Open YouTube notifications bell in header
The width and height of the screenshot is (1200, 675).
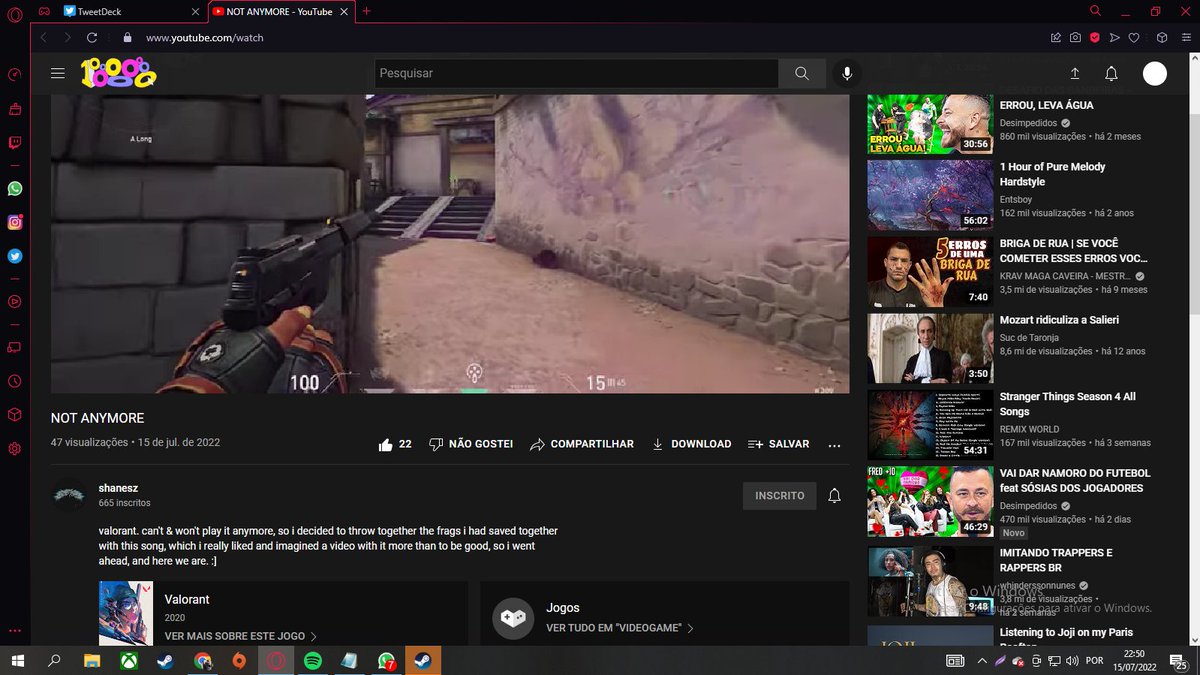click(1111, 73)
